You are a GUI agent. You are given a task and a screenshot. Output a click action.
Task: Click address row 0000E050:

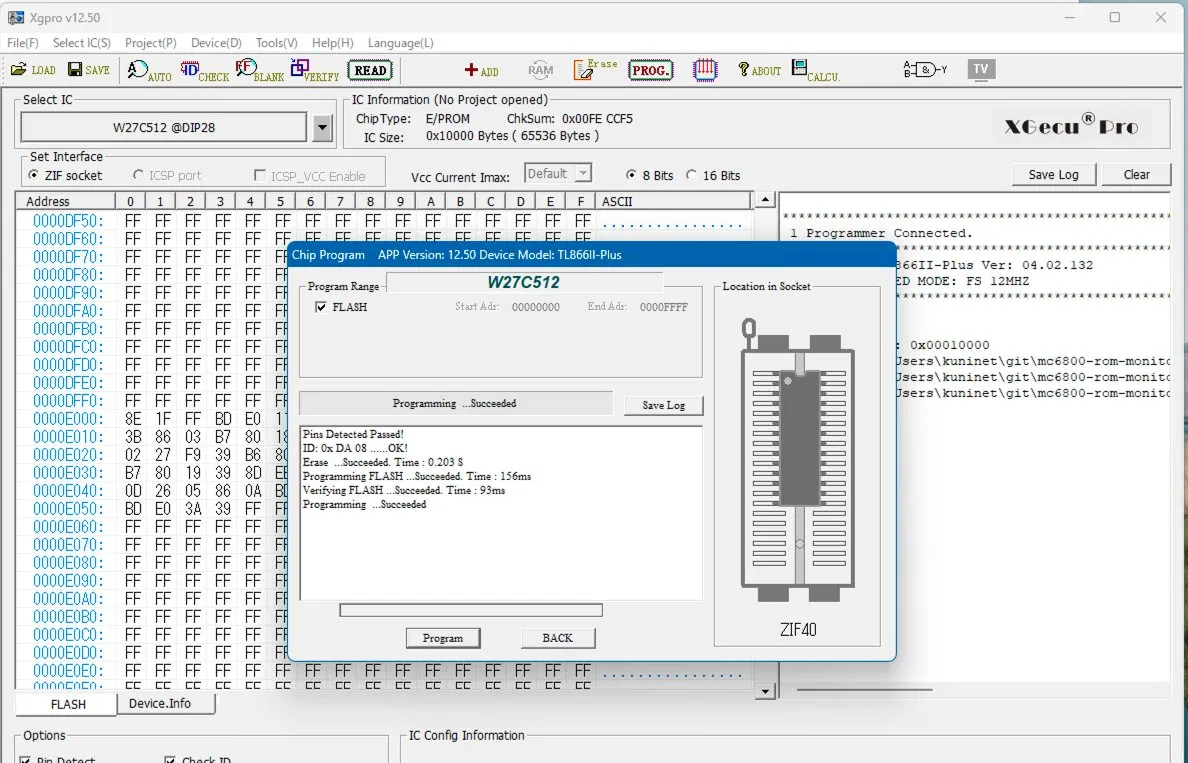point(68,508)
